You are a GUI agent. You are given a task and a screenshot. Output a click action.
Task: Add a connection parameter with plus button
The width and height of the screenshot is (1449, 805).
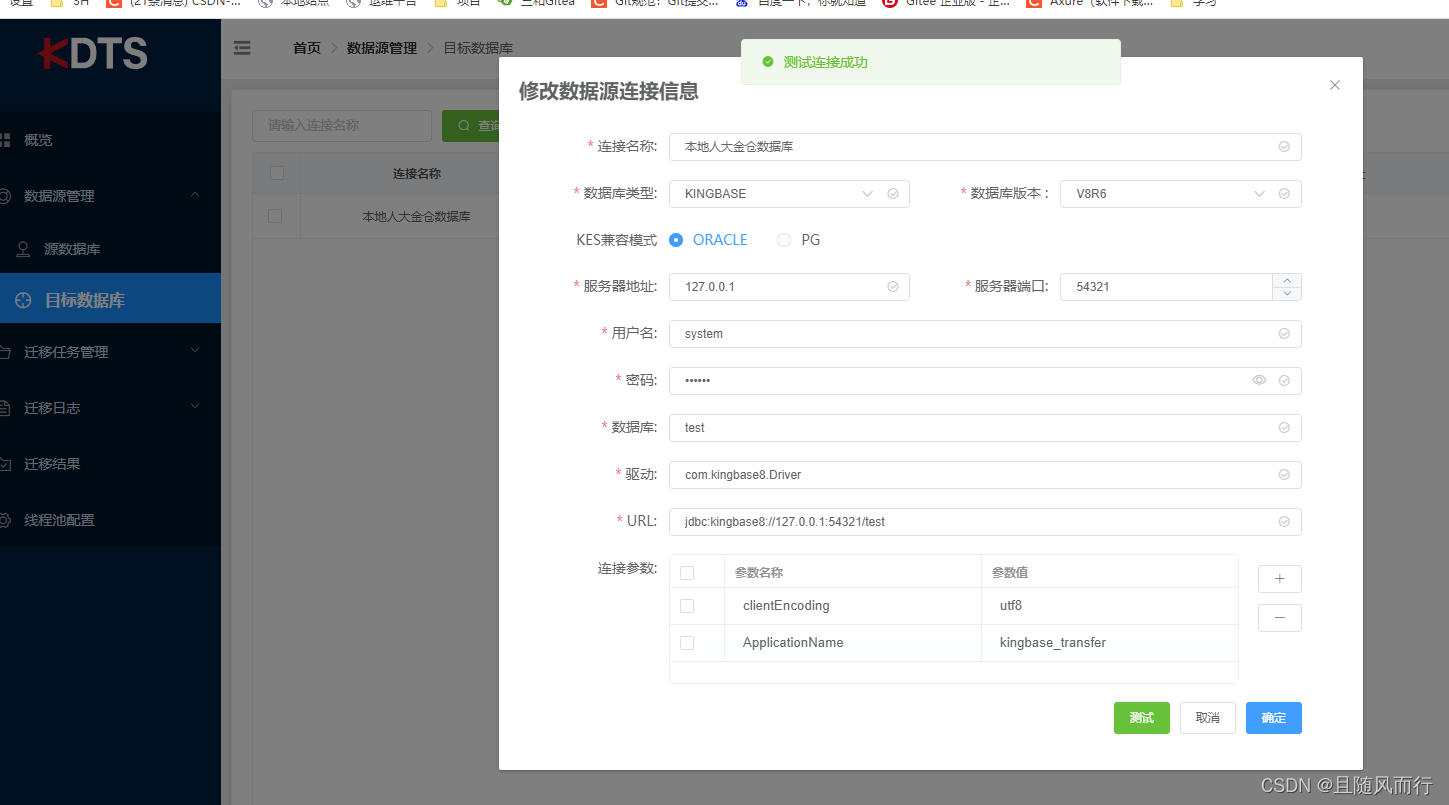tap(1279, 579)
